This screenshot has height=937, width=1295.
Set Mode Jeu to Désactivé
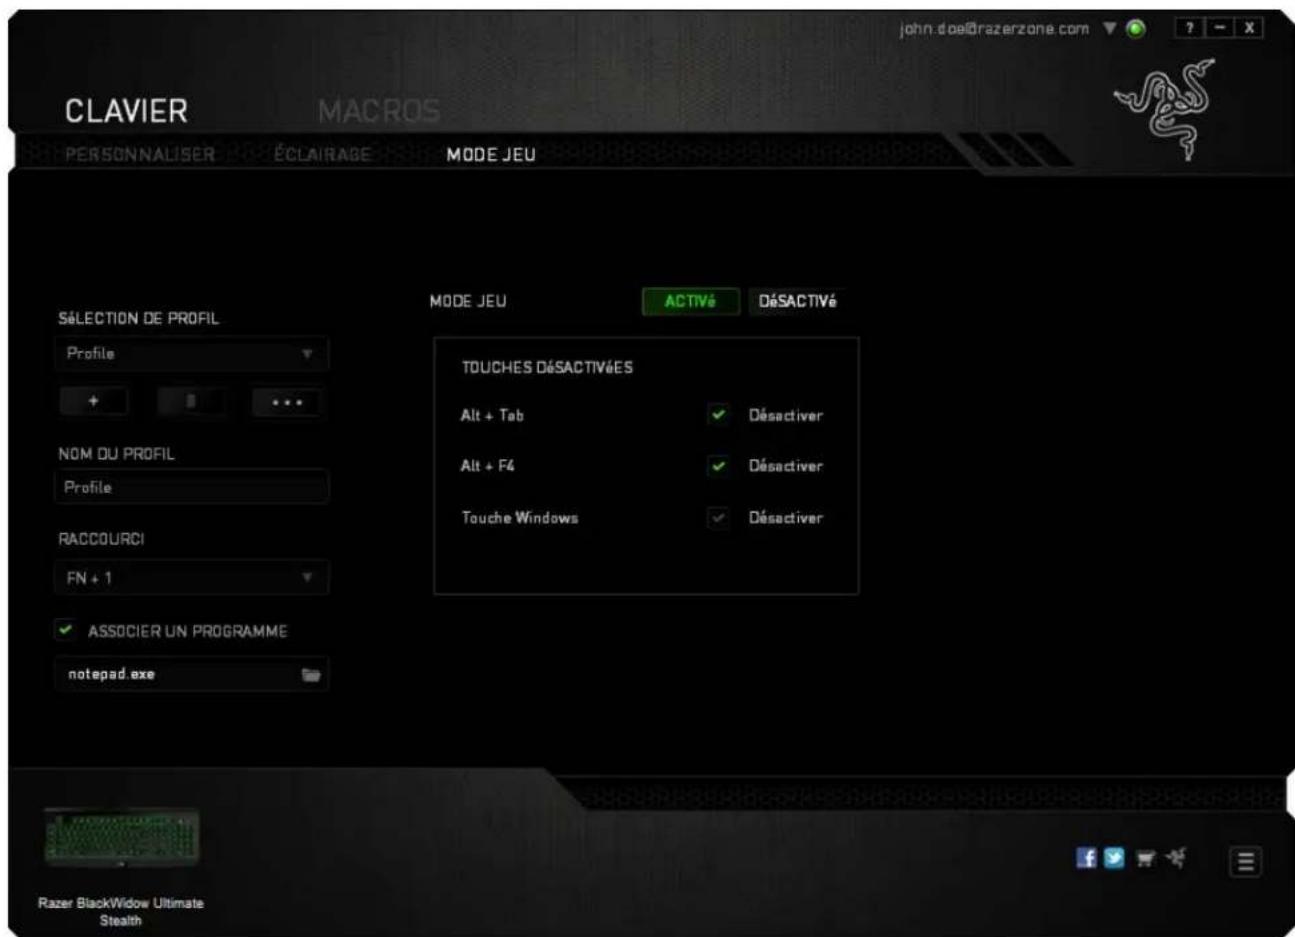click(x=797, y=301)
